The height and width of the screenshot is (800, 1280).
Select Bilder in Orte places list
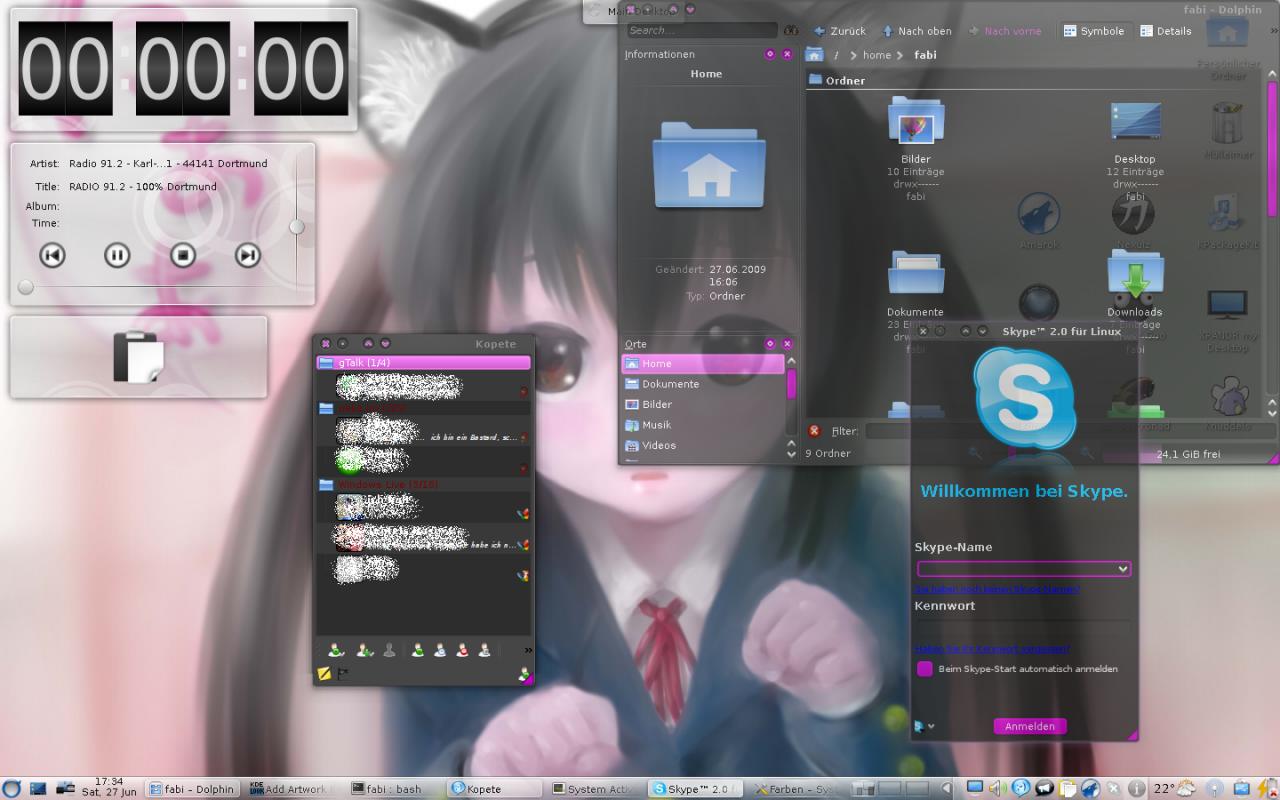(x=703, y=405)
